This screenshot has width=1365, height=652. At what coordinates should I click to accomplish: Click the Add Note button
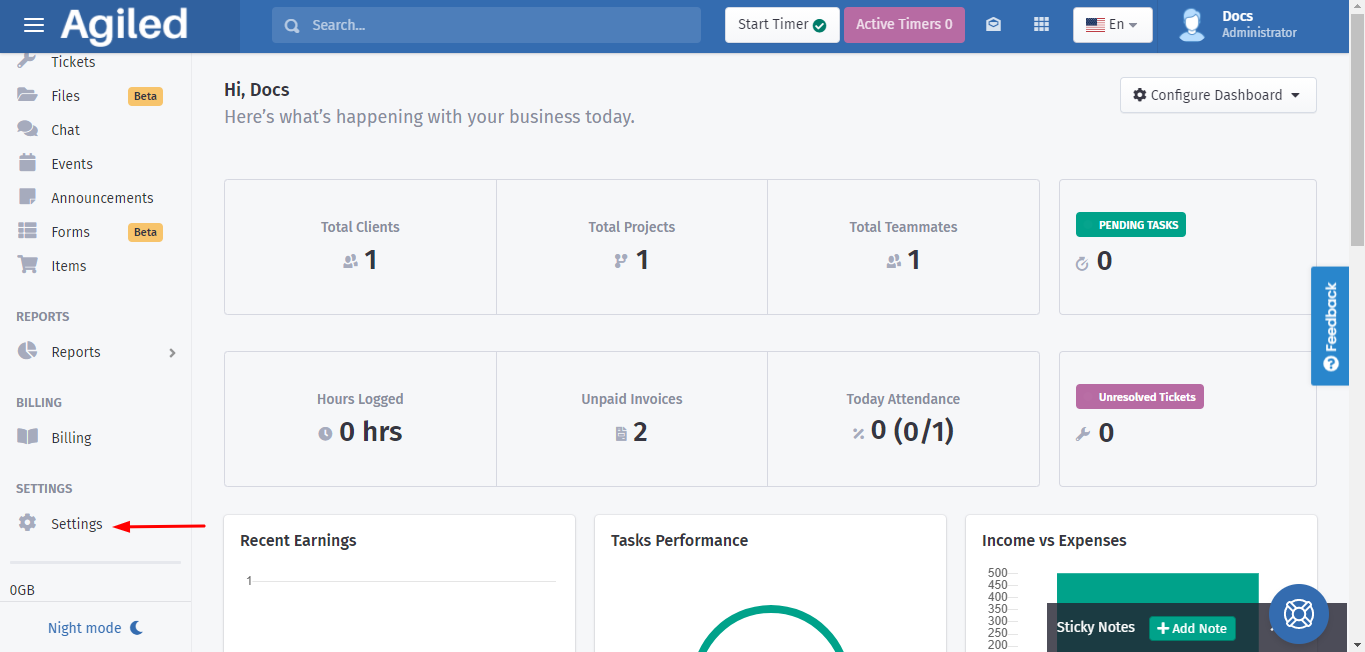coord(1191,628)
